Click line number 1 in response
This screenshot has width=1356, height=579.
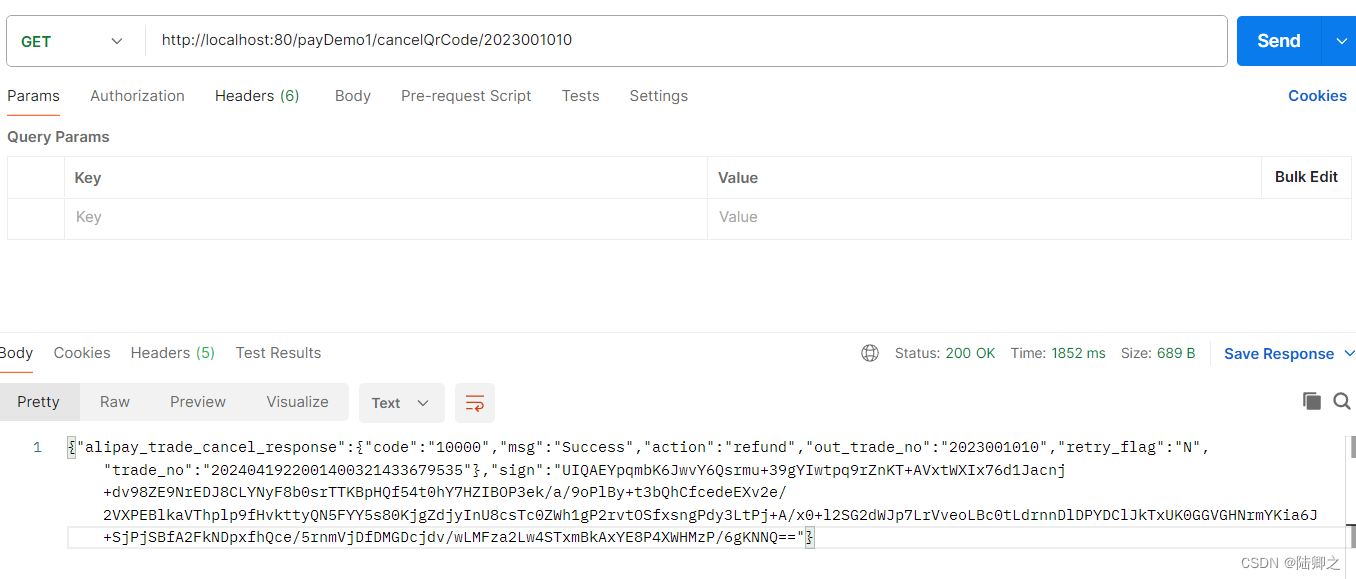[x=38, y=447]
